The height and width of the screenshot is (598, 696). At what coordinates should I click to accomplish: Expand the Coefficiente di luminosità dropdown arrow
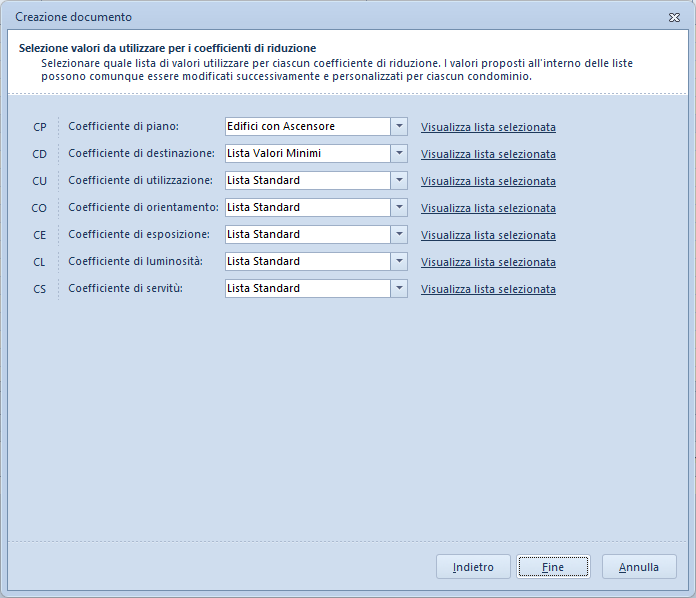[399, 261]
